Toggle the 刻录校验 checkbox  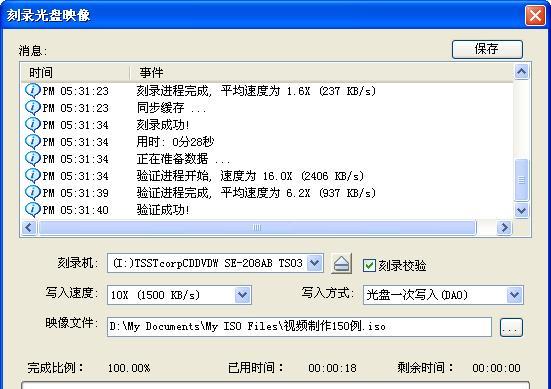click(x=369, y=265)
